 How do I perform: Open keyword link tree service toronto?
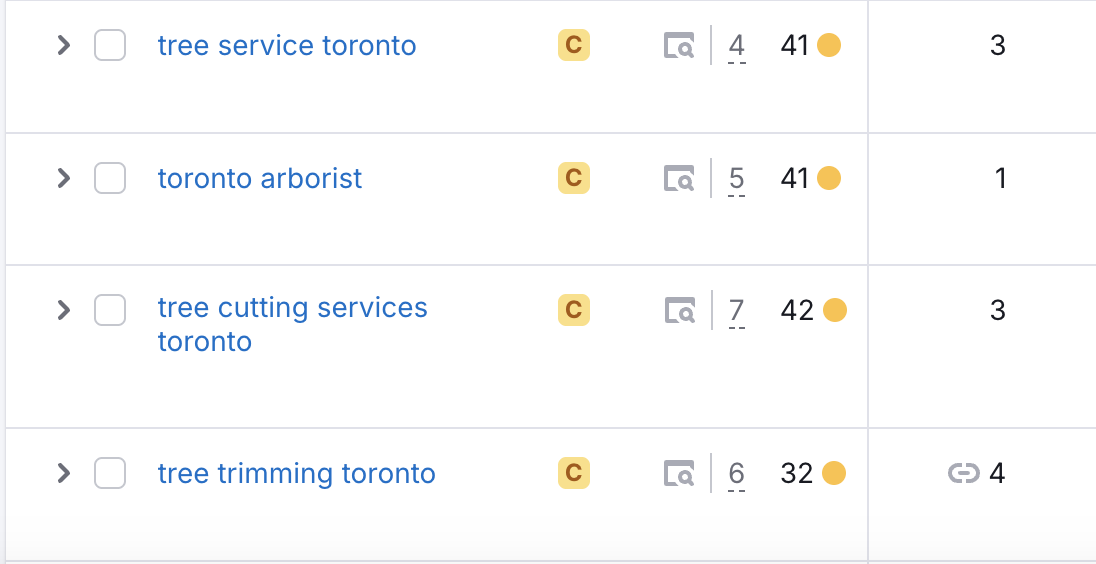point(287,46)
